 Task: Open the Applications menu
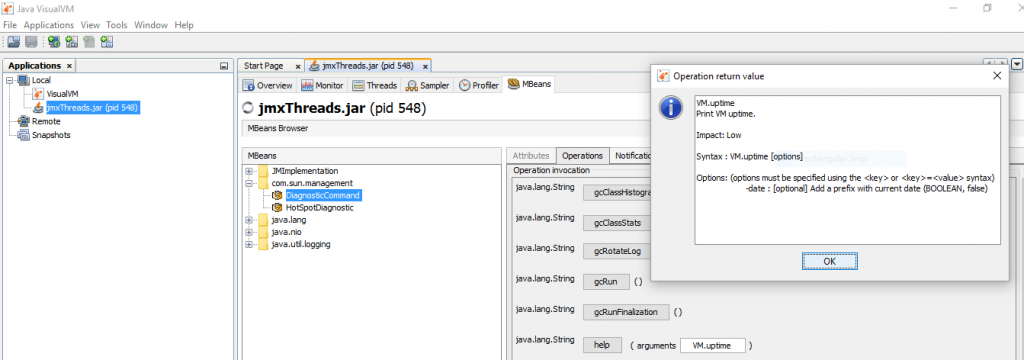pyautogui.click(x=49, y=25)
